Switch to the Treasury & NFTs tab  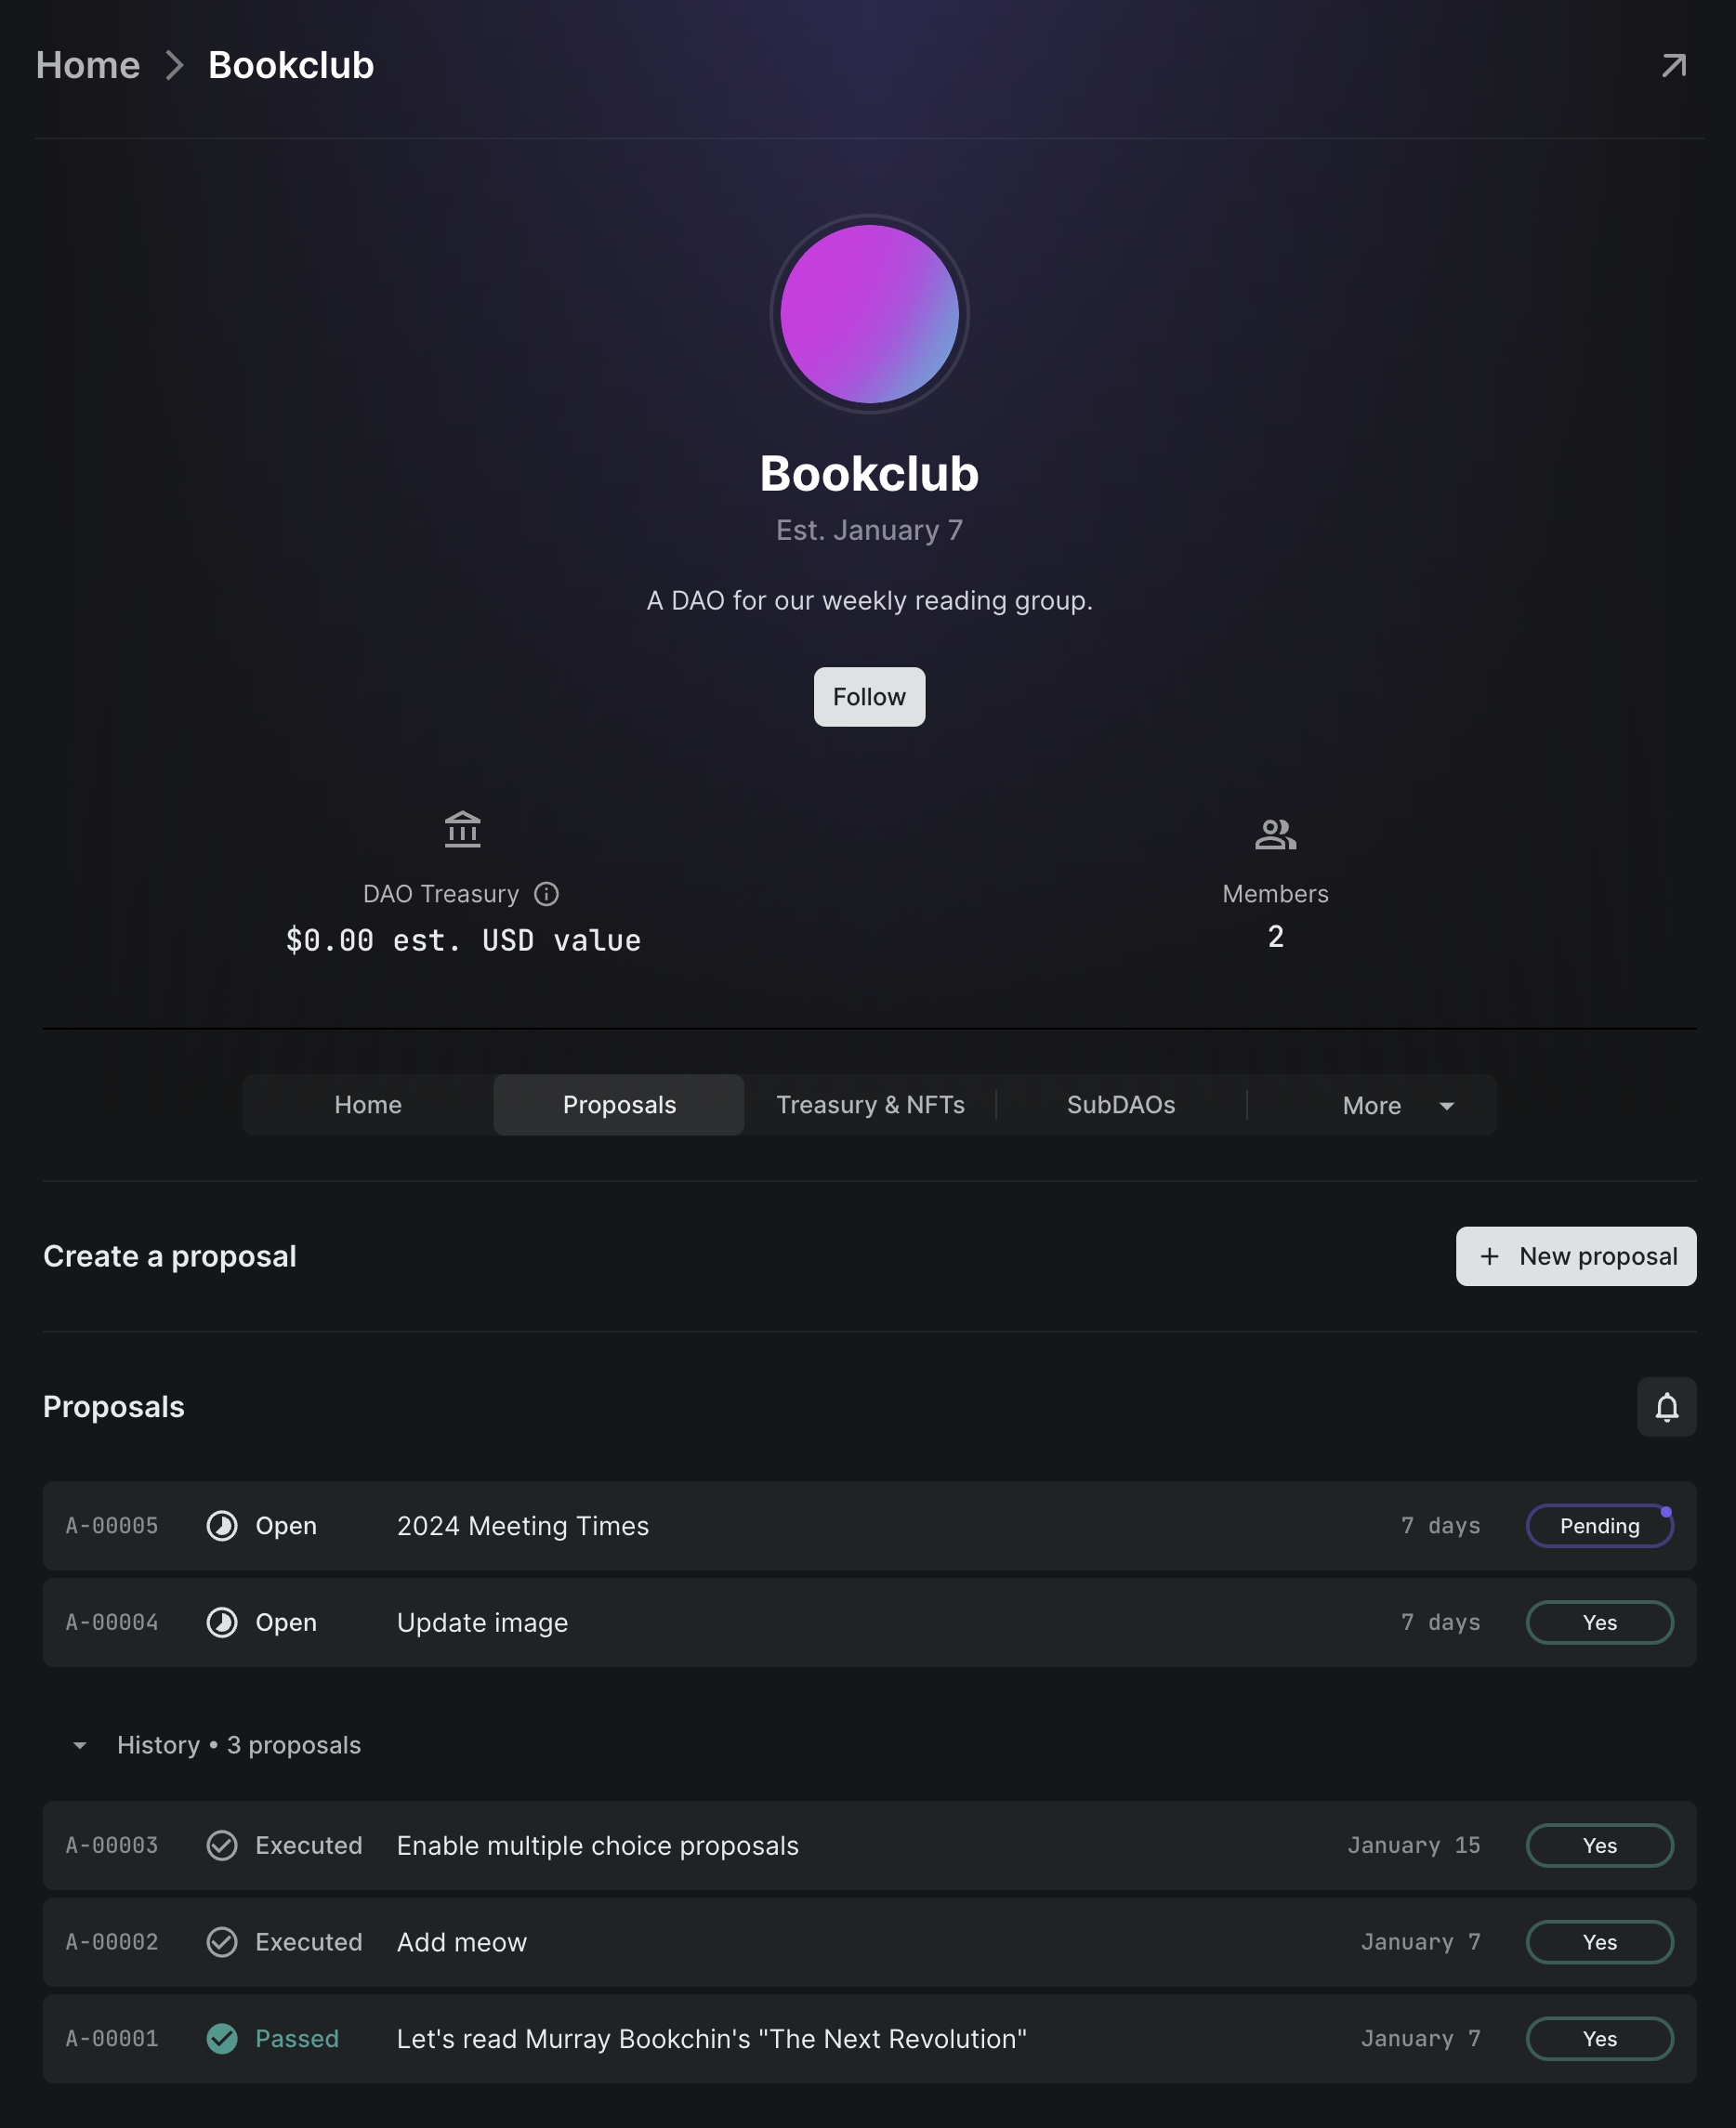tap(870, 1105)
